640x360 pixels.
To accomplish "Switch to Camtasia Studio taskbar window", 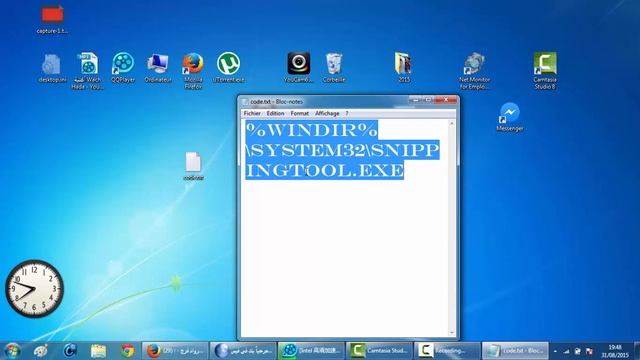I will 379,351.
